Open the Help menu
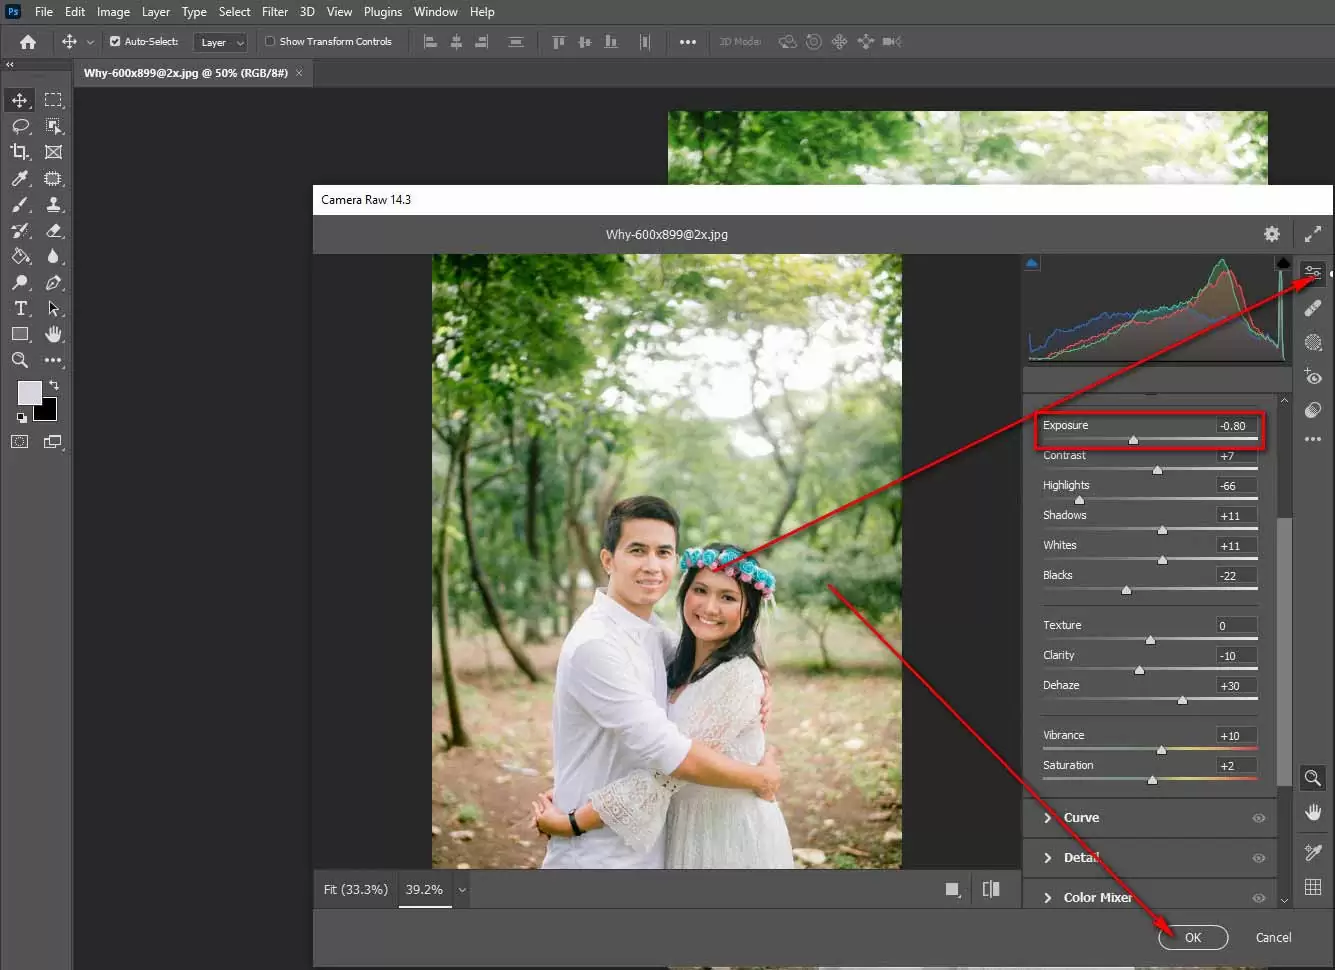Screen dimensions: 1335x970 pos(482,12)
